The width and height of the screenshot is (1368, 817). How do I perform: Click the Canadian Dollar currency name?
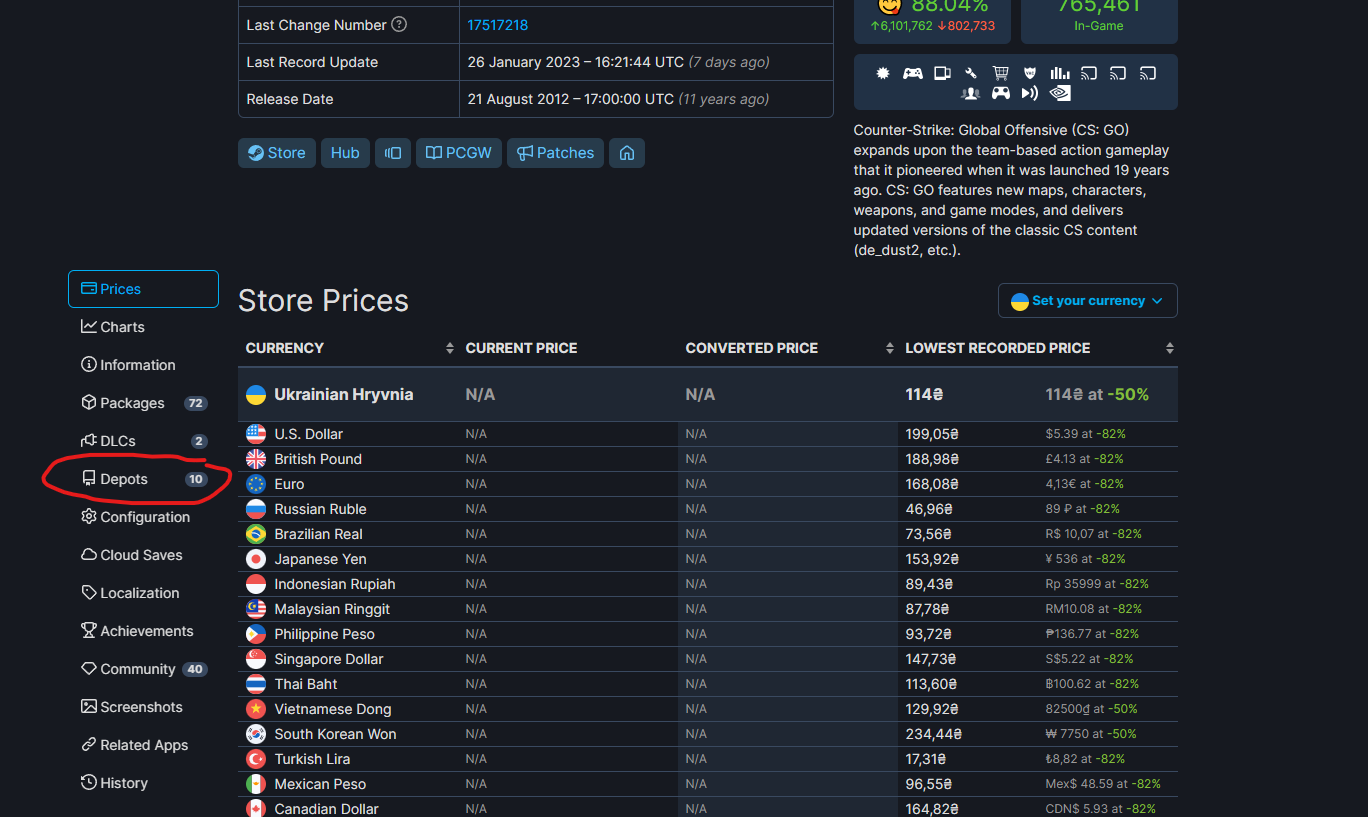tap(327, 808)
